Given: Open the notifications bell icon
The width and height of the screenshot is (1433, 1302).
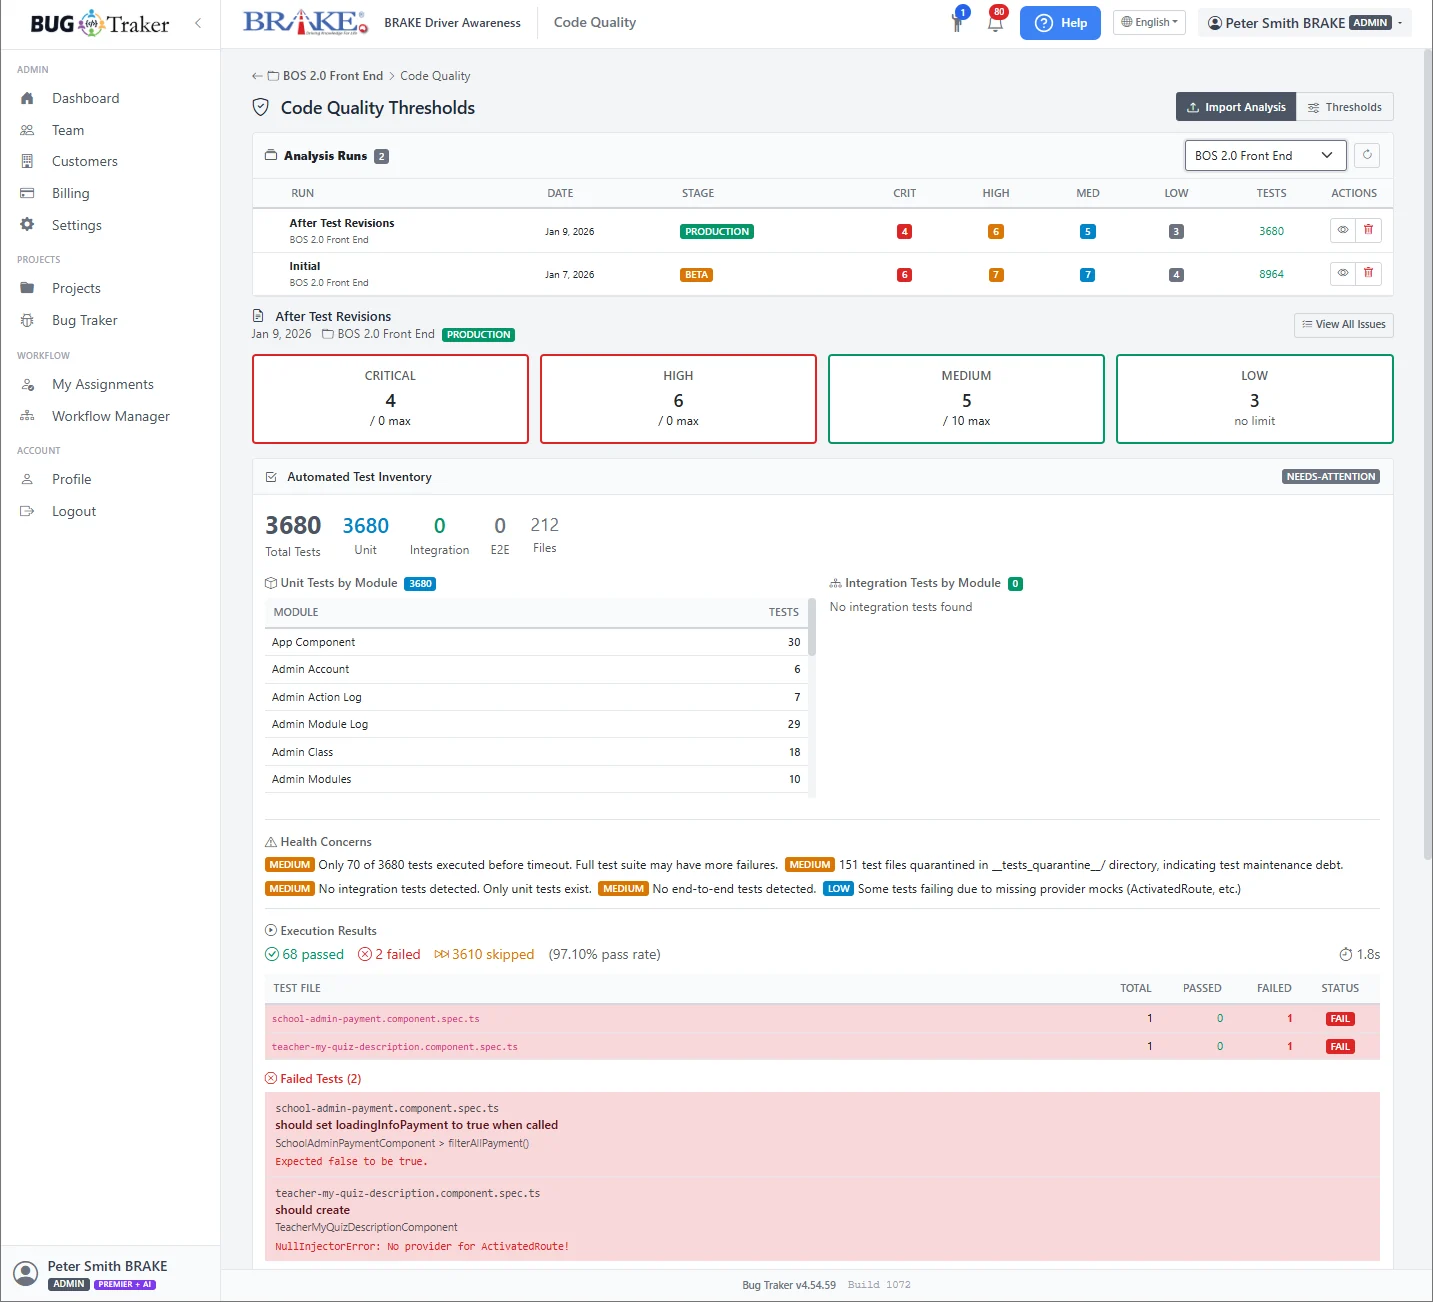Looking at the screenshot, I should pyautogui.click(x=995, y=22).
